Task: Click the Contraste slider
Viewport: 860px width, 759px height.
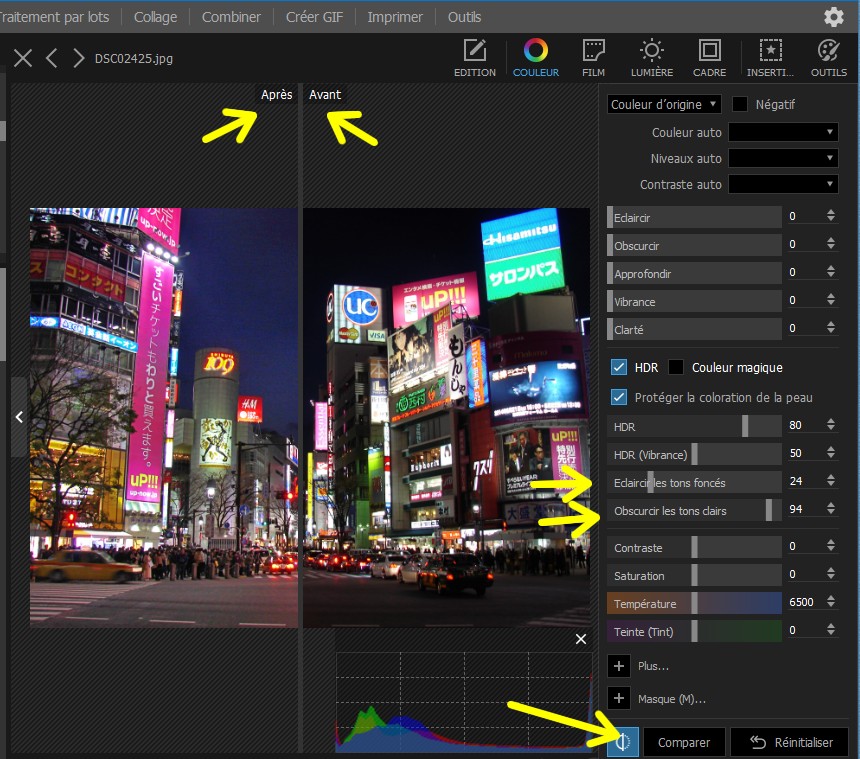Action: (x=694, y=547)
